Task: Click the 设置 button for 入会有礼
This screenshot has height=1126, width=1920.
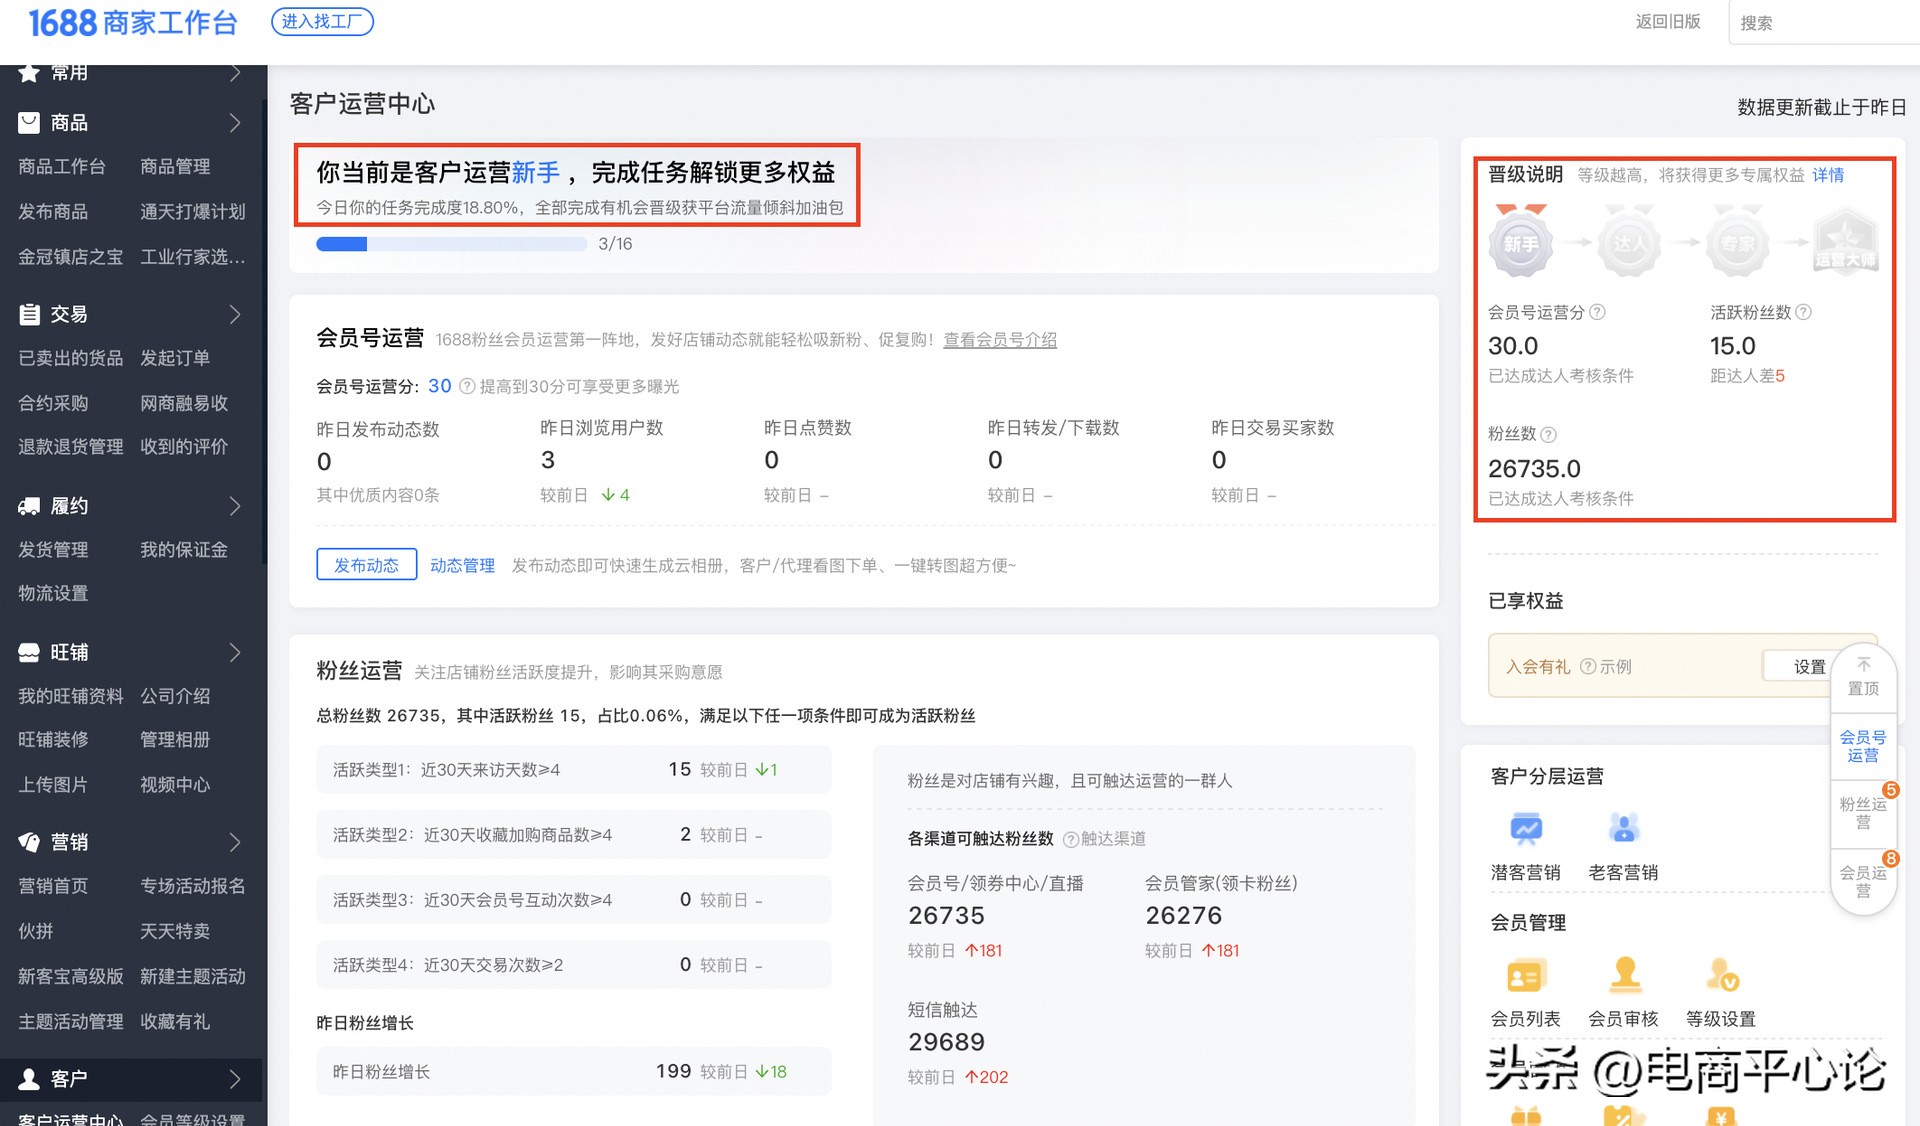Action: pos(1807,666)
